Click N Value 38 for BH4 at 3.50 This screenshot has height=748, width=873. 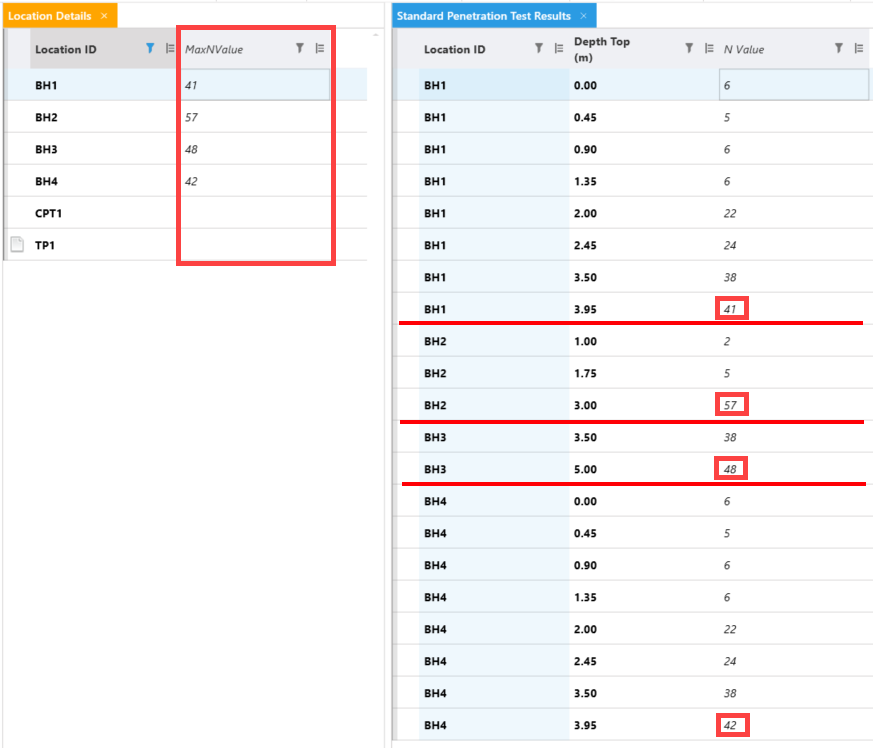[793, 693]
